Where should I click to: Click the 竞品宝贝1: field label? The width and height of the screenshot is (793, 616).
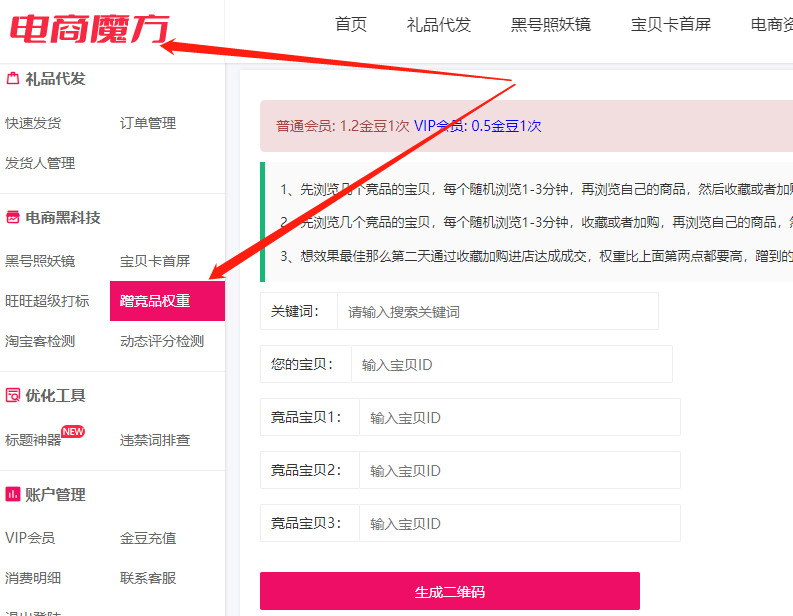tap(306, 417)
